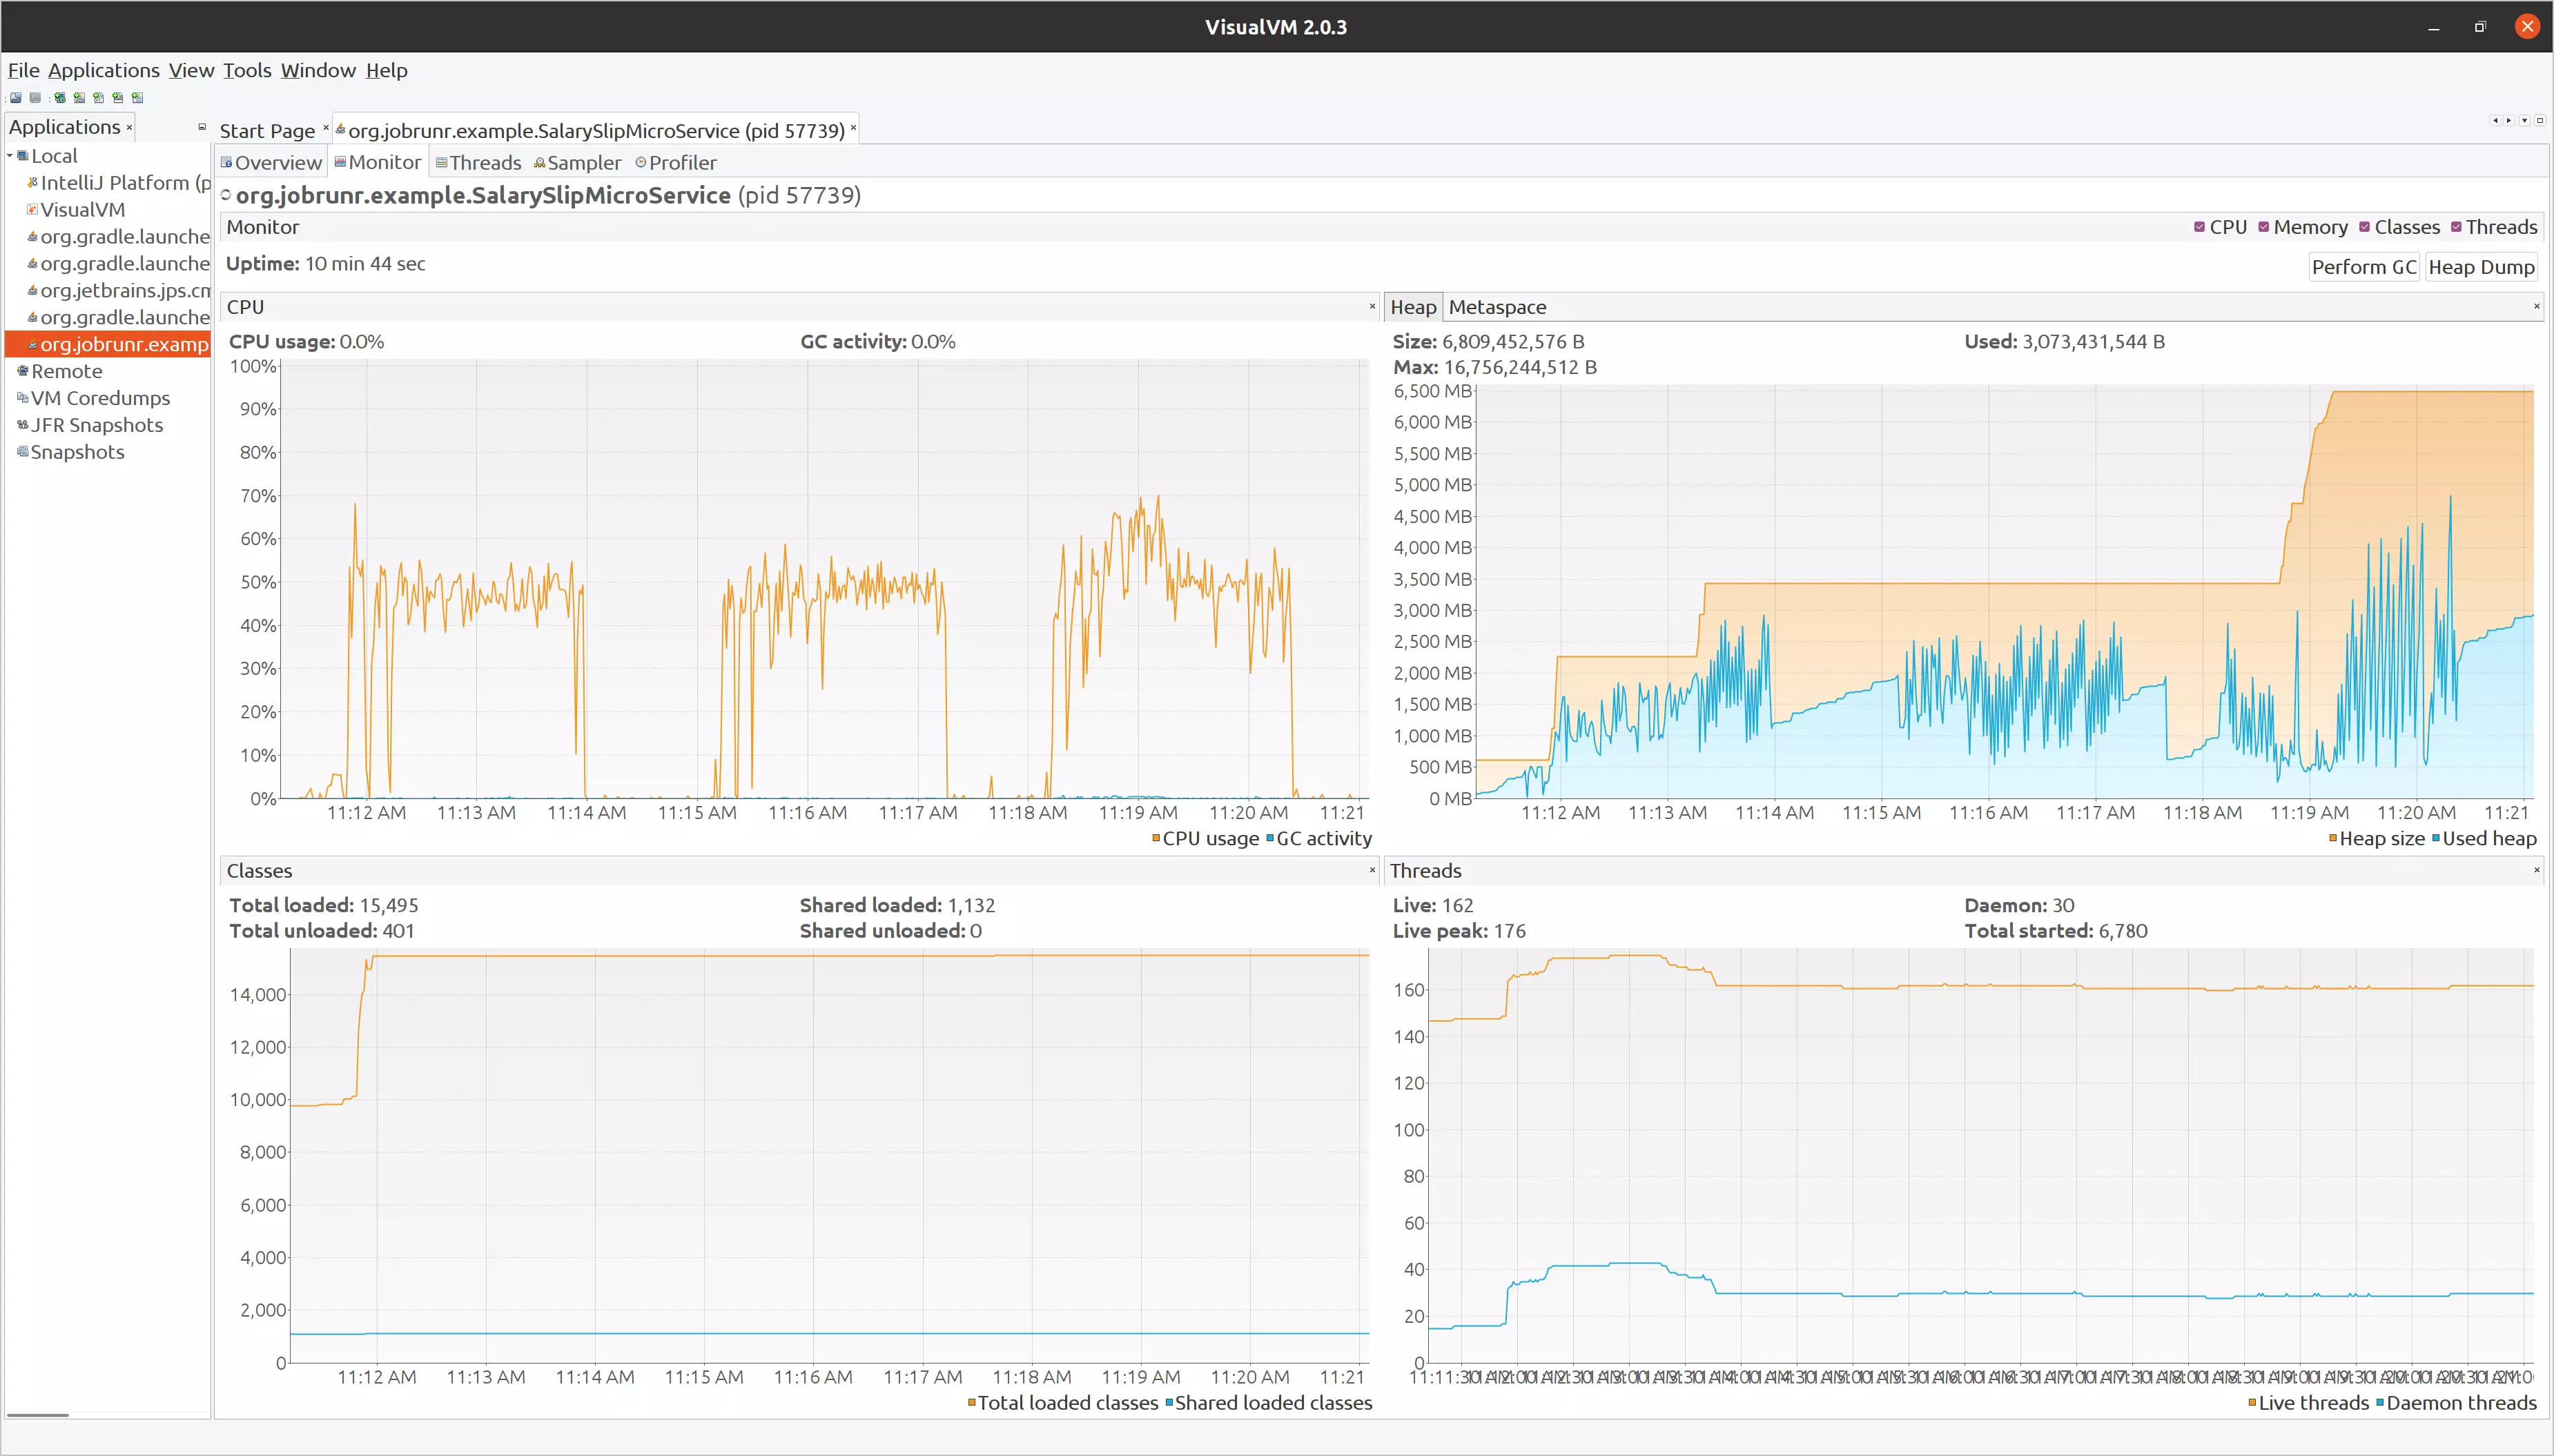Screen dimensions: 2554x1456
Task: Click the Add Remote Host toolbar icon
Action: coord(60,98)
